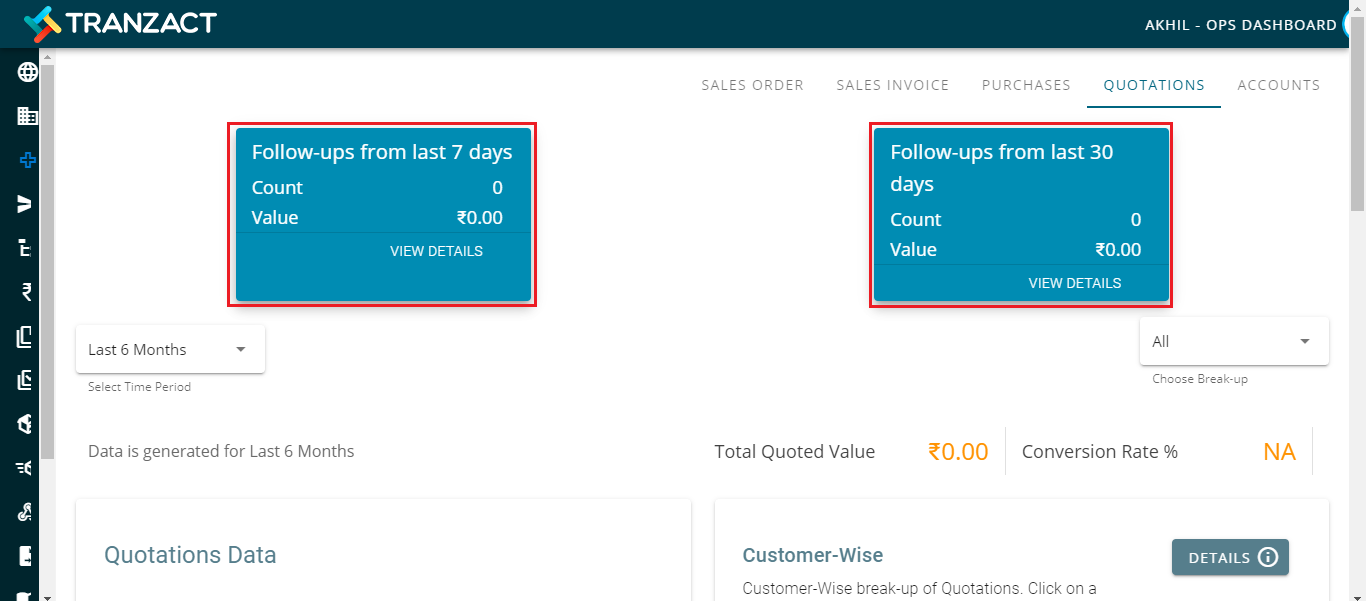The height and width of the screenshot is (601, 1366).
Task: Select the blue plus icon in sidebar
Action: tap(27, 160)
